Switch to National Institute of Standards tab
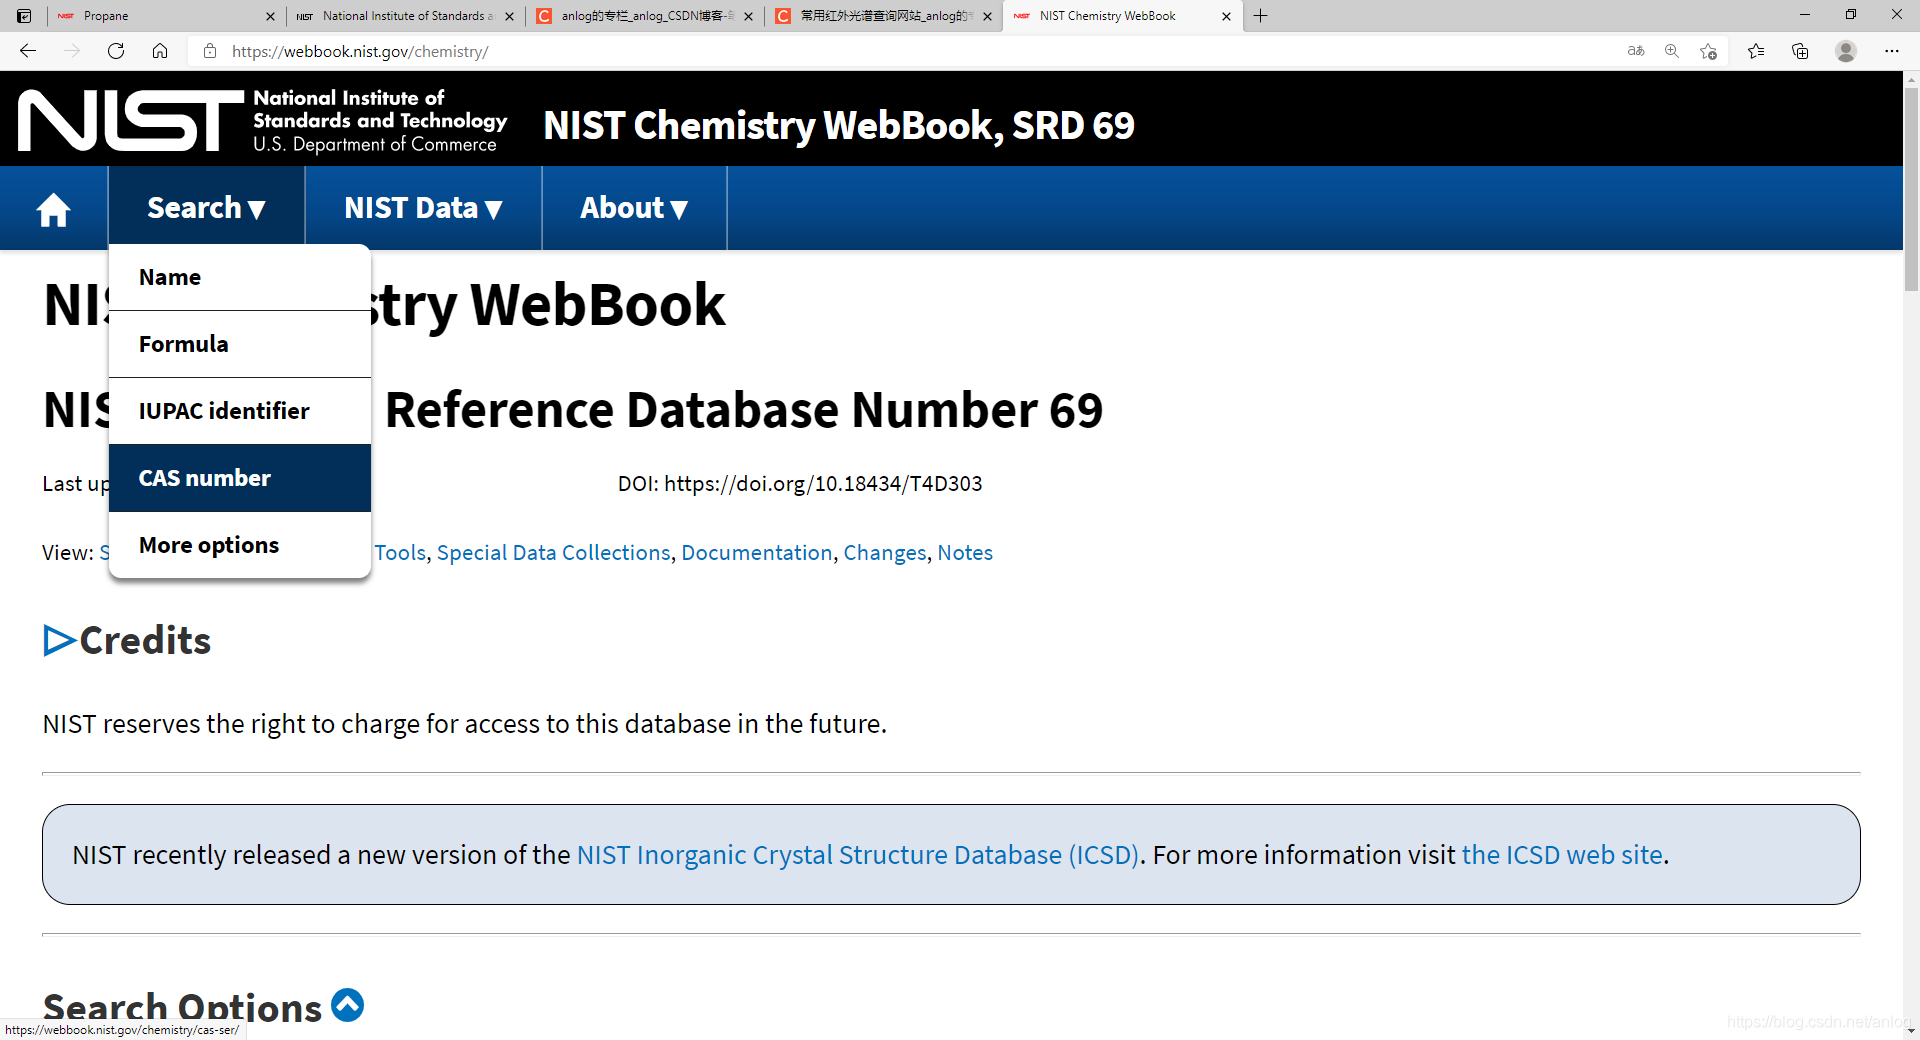Viewport: 1920px width, 1040px height. 405,16
